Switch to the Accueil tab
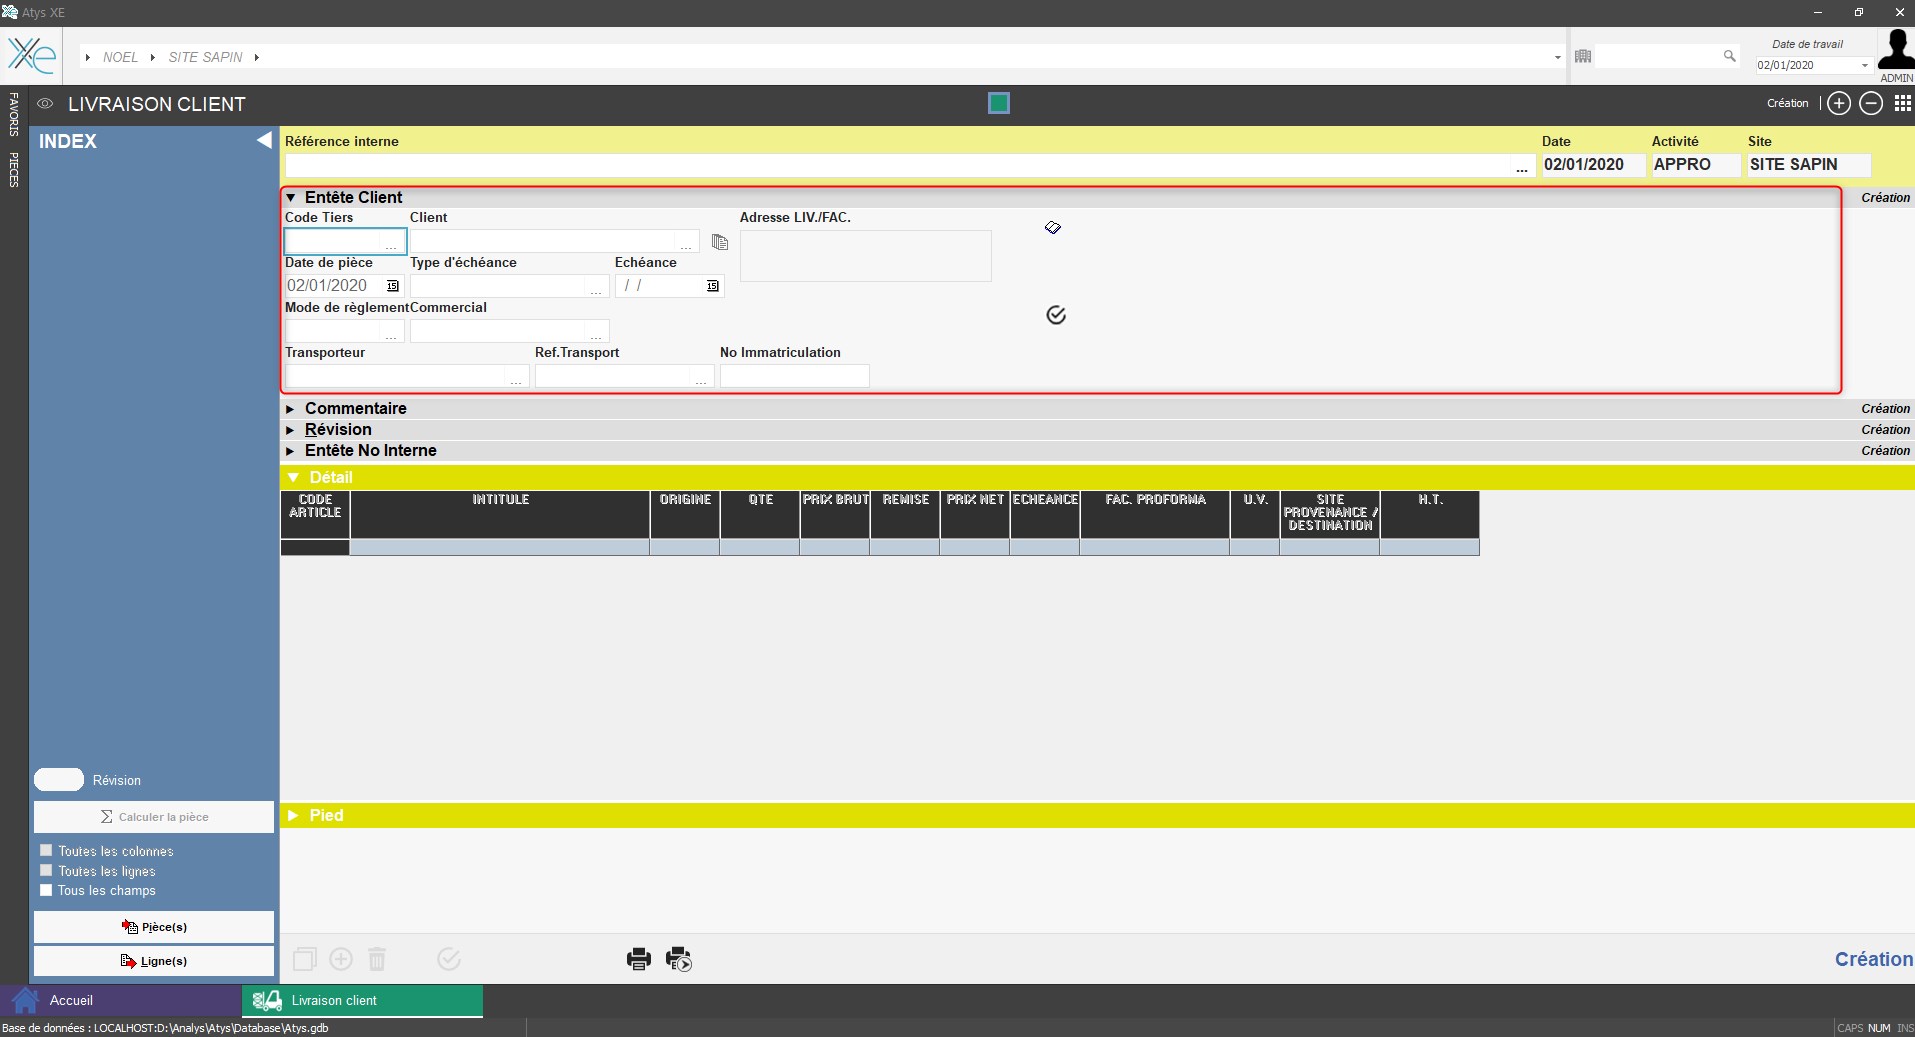Image resolution: width=1915 pixels, height=1037 pixels. click(x=70, y=1000)
